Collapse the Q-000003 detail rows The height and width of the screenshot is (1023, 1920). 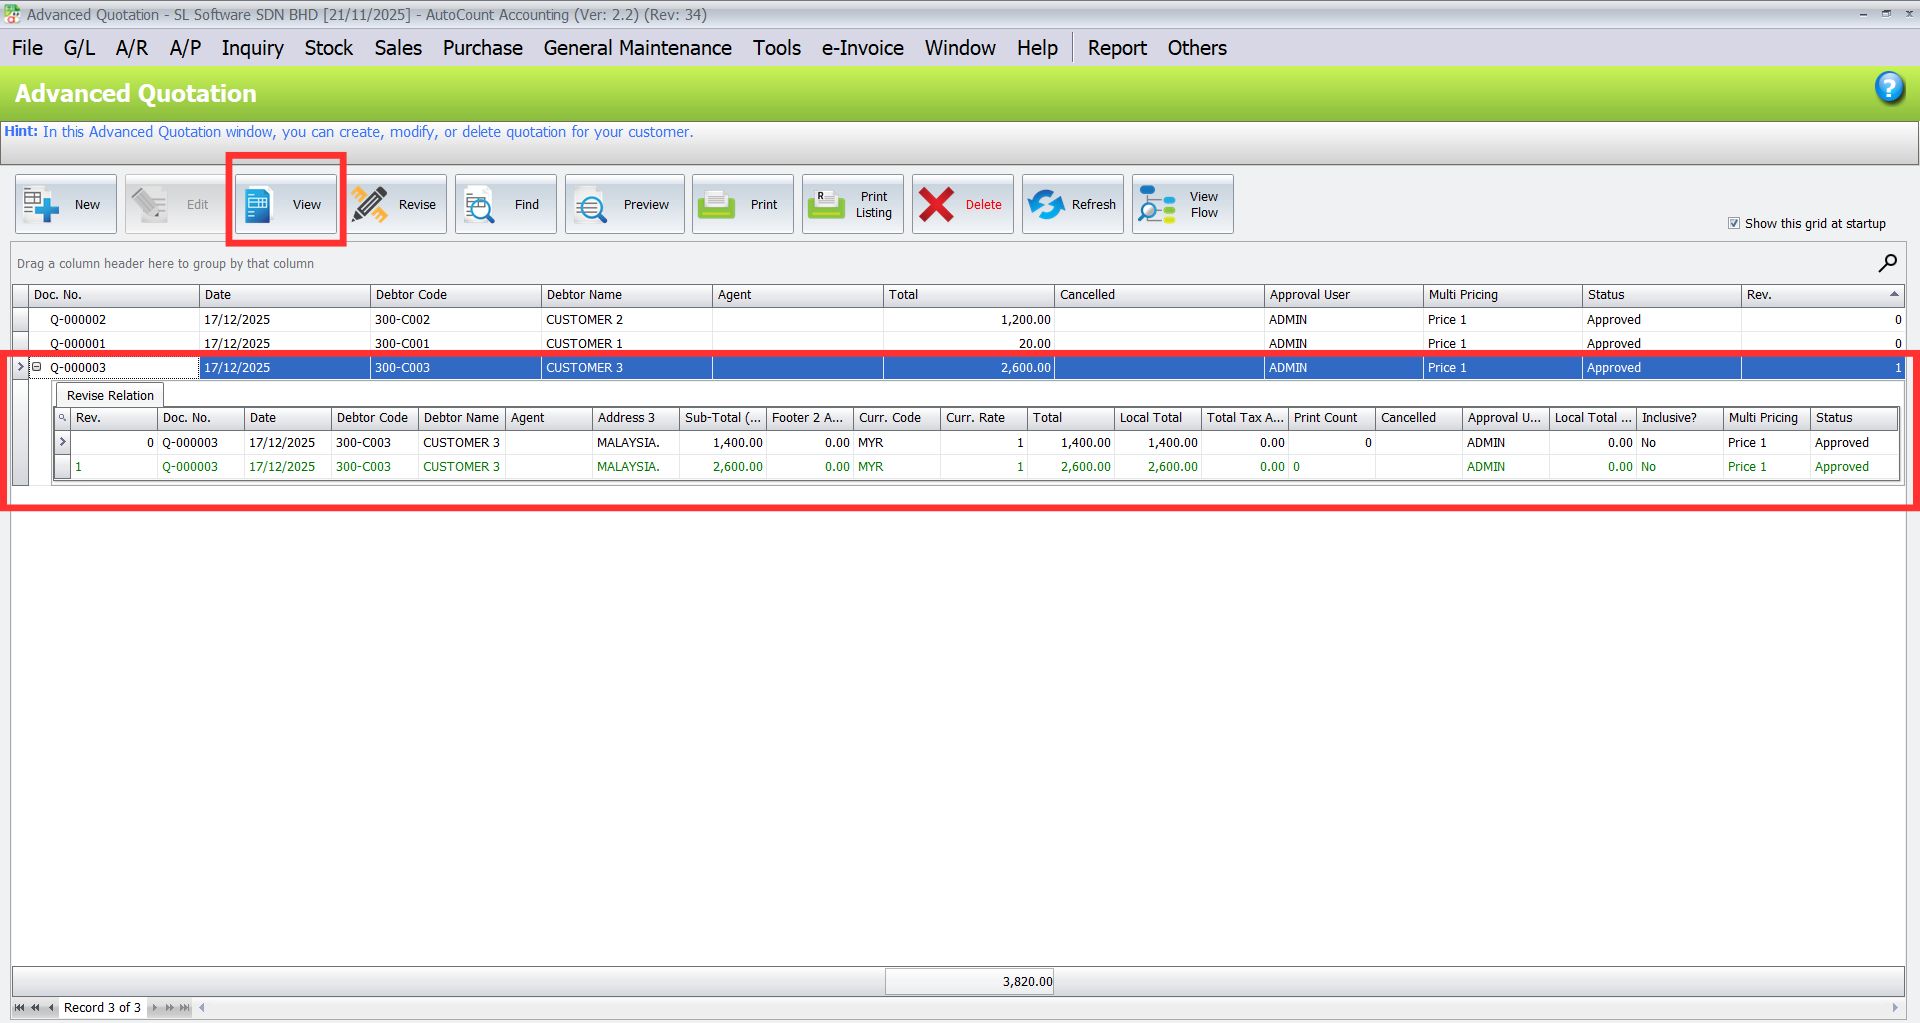pyautogui.click(x=36, y=367)
